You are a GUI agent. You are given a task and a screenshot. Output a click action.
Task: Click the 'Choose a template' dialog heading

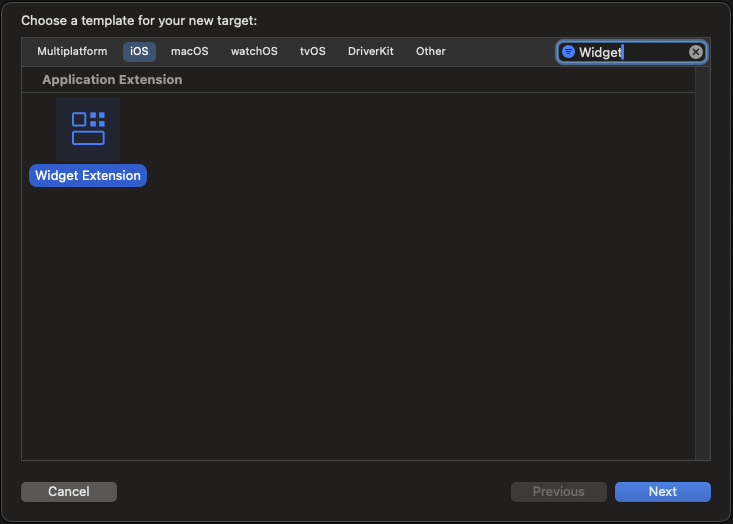[139, 20]
